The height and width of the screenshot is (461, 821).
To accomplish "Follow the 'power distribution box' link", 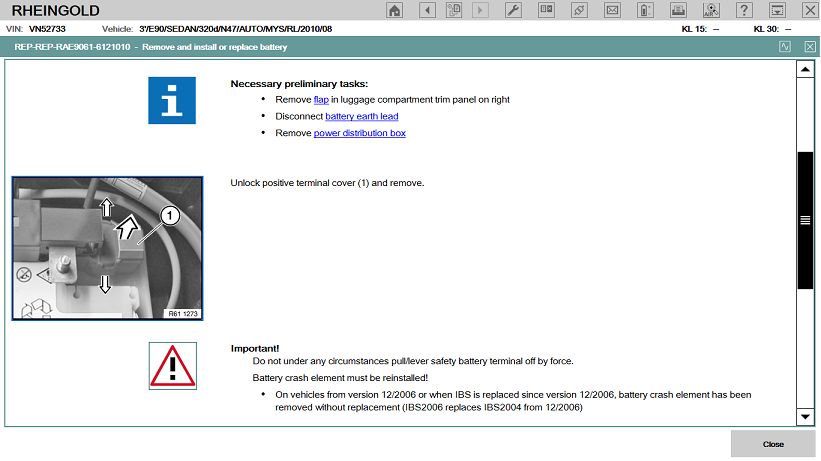I will click(x=360, y=133).
